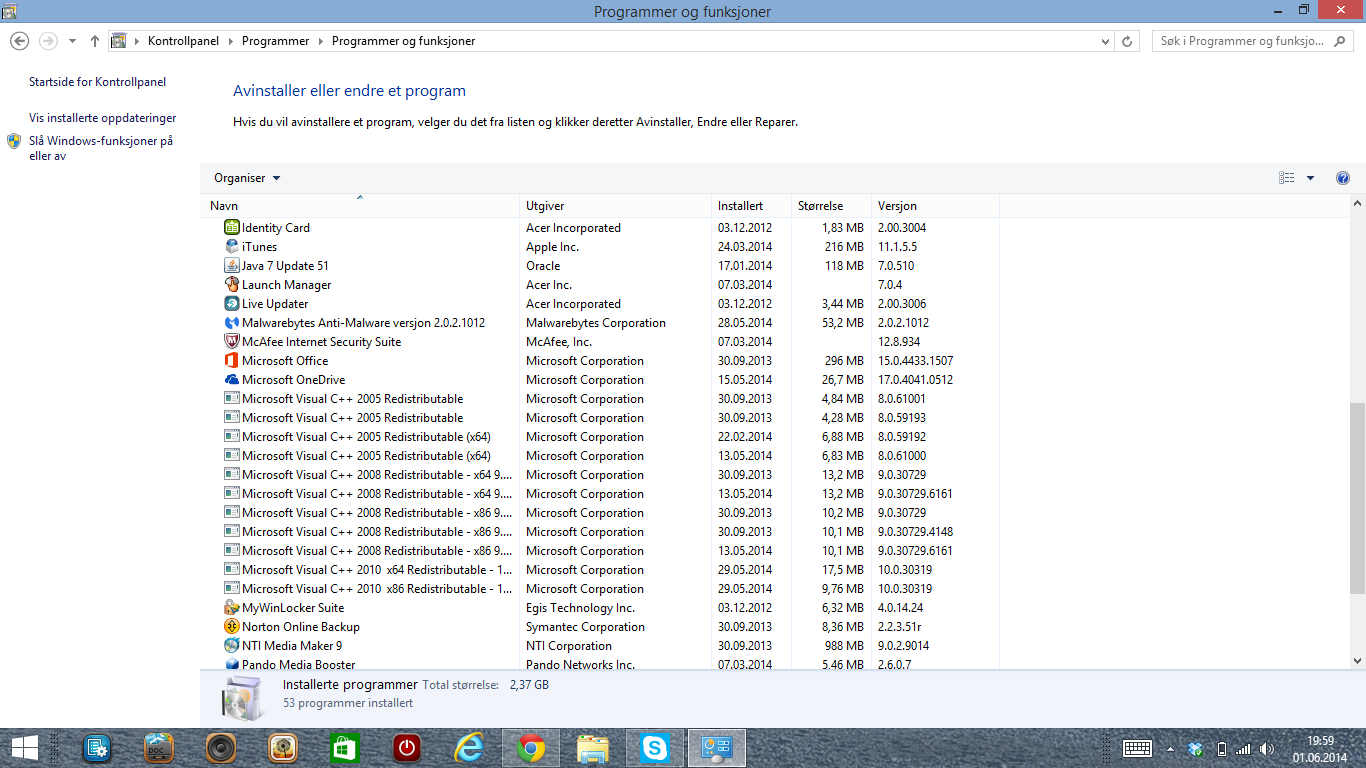This screenshot has width=1366, height=768.
Task: Select the iTunes icon in the list
Action: (232, 247)
